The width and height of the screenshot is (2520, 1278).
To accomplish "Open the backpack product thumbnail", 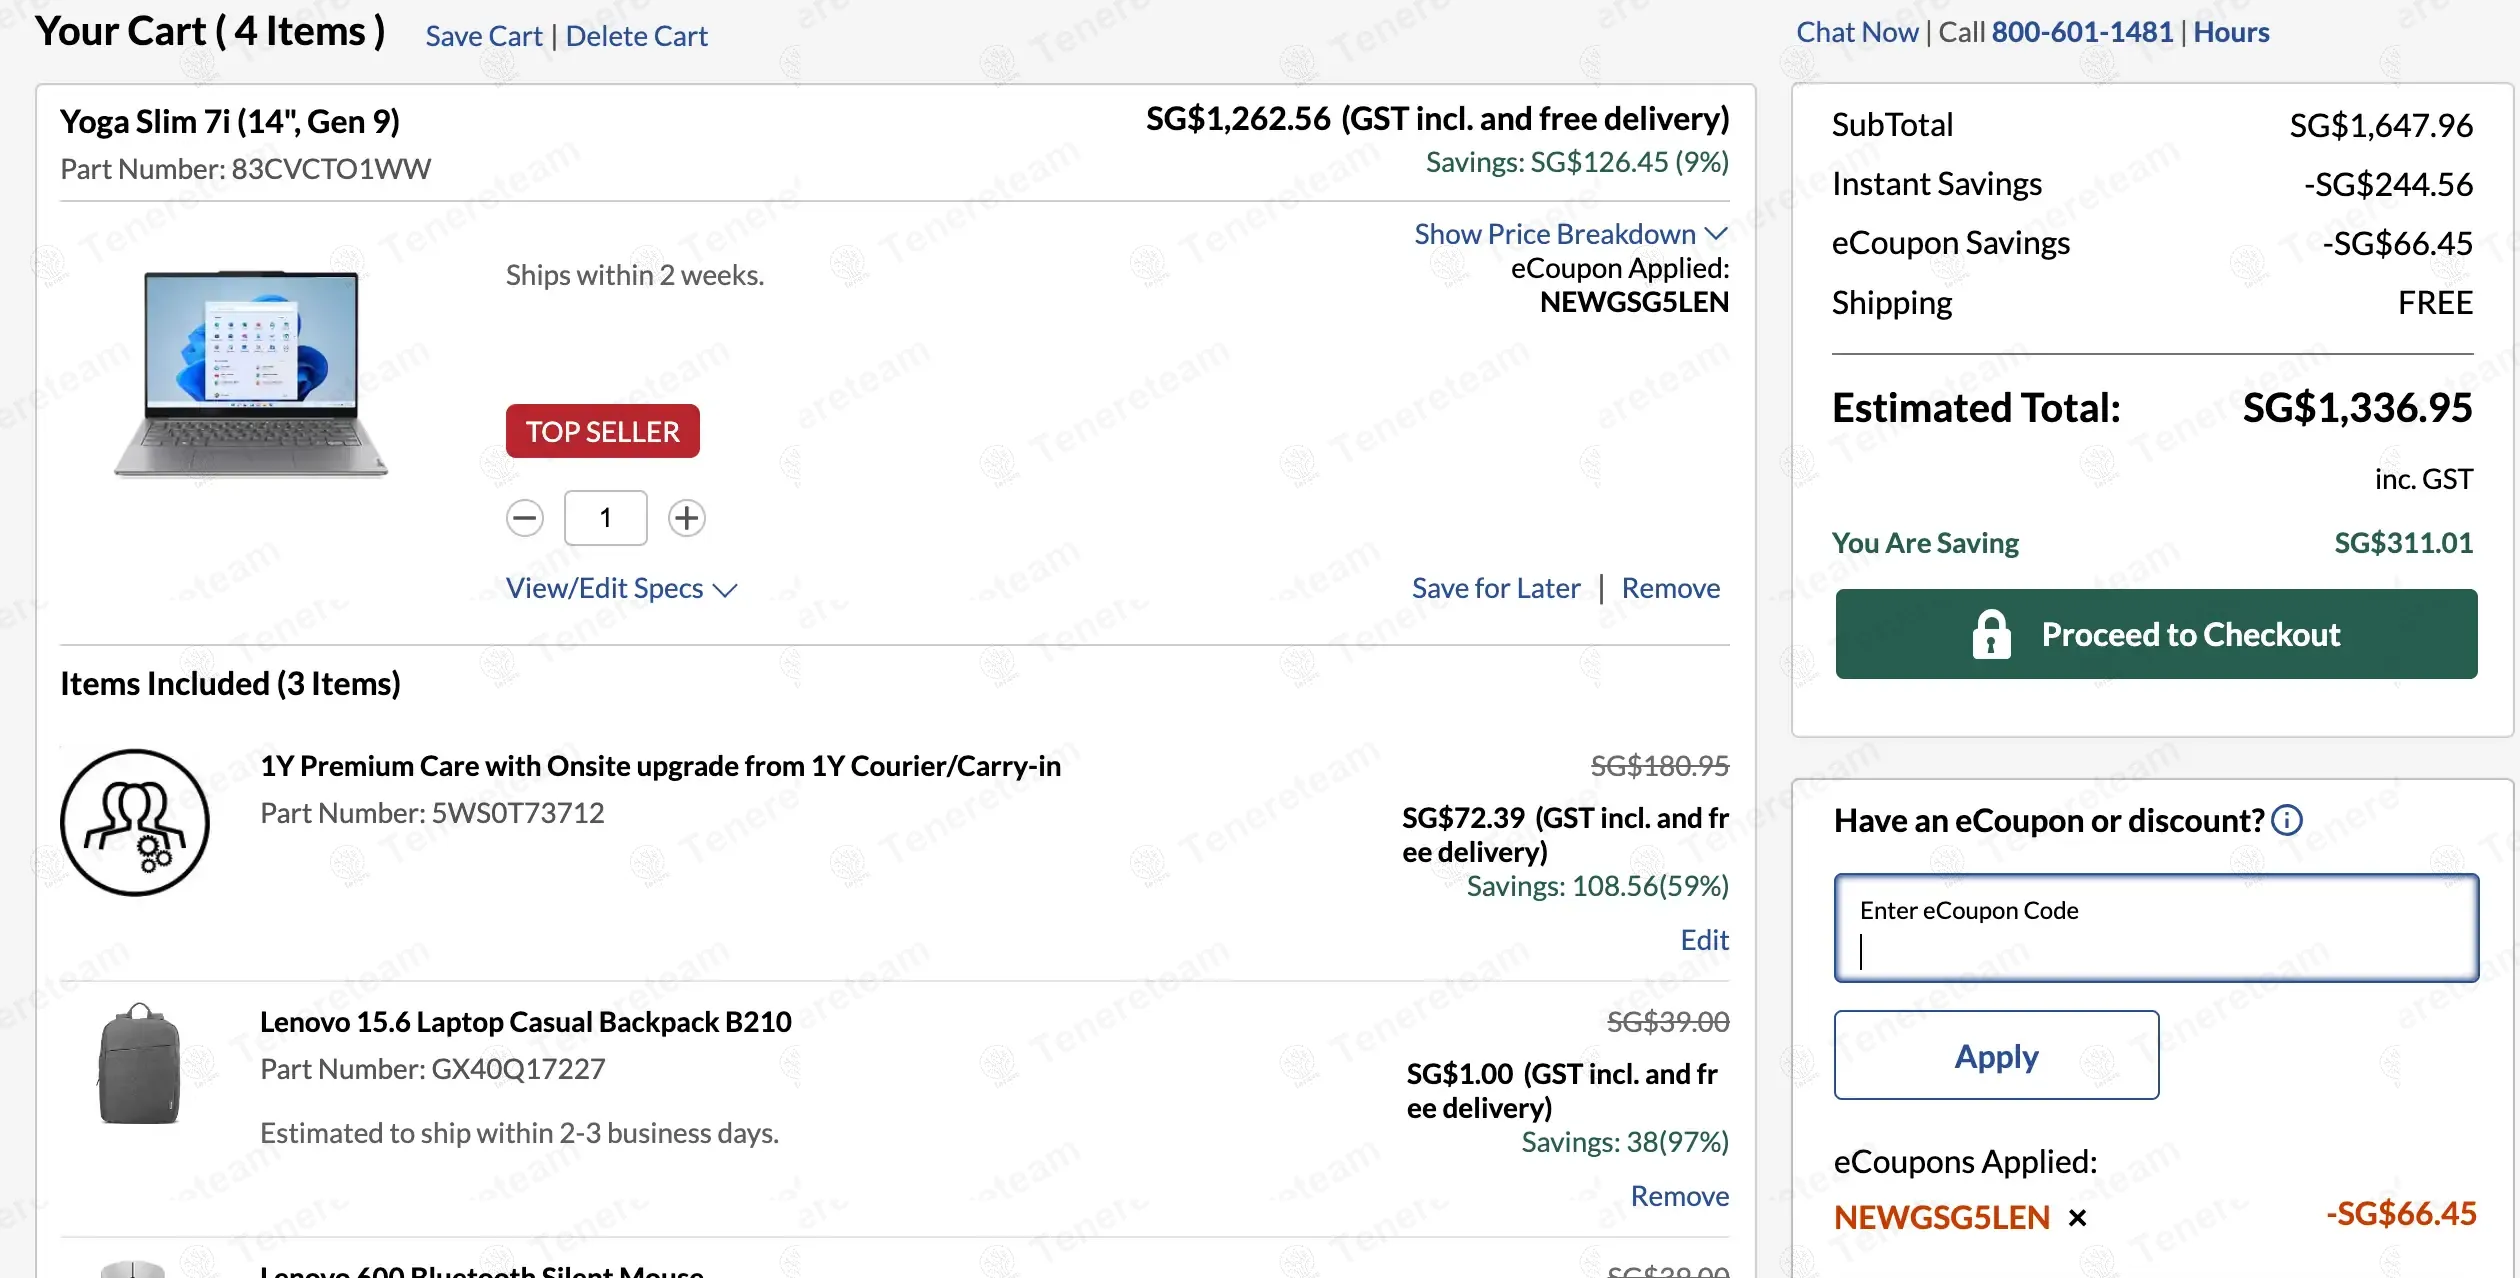I will [139, 1065].
